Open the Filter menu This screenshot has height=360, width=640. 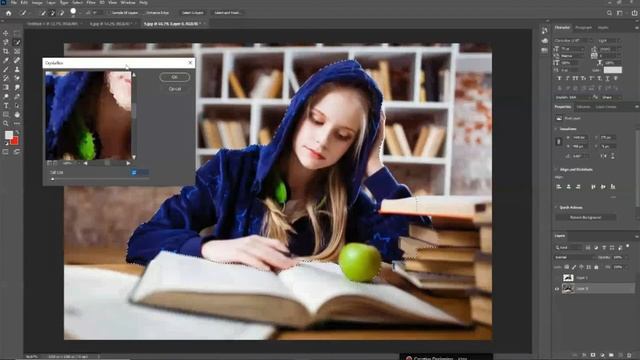[91, 2]
